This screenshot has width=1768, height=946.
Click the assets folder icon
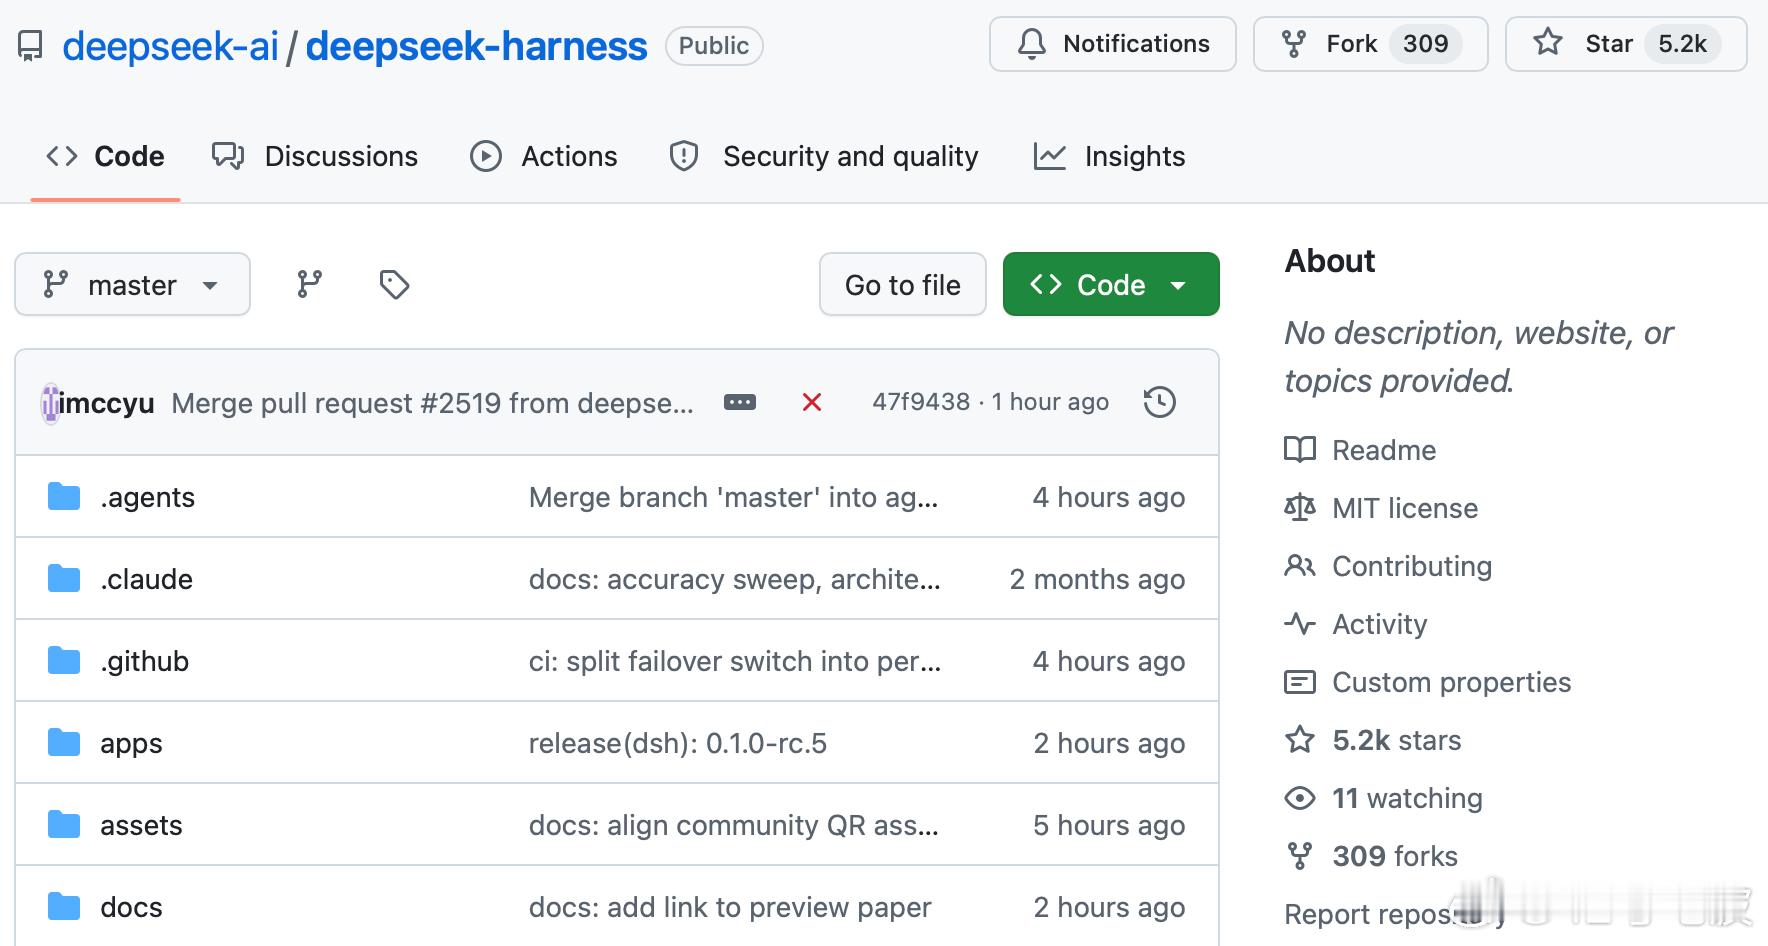pos(64,825)
